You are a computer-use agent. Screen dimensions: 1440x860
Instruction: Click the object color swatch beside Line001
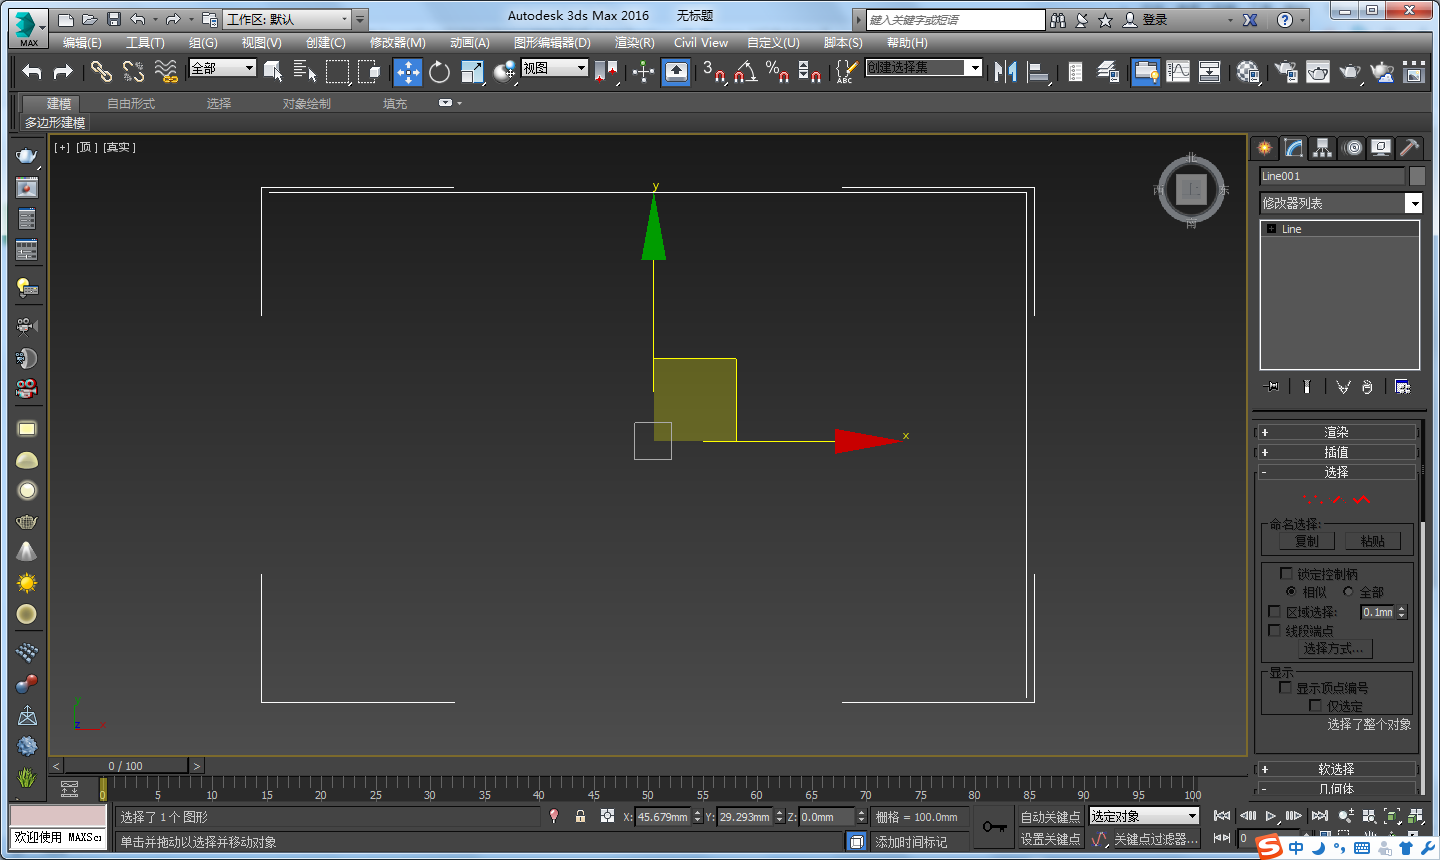(x=1417, y=176)
